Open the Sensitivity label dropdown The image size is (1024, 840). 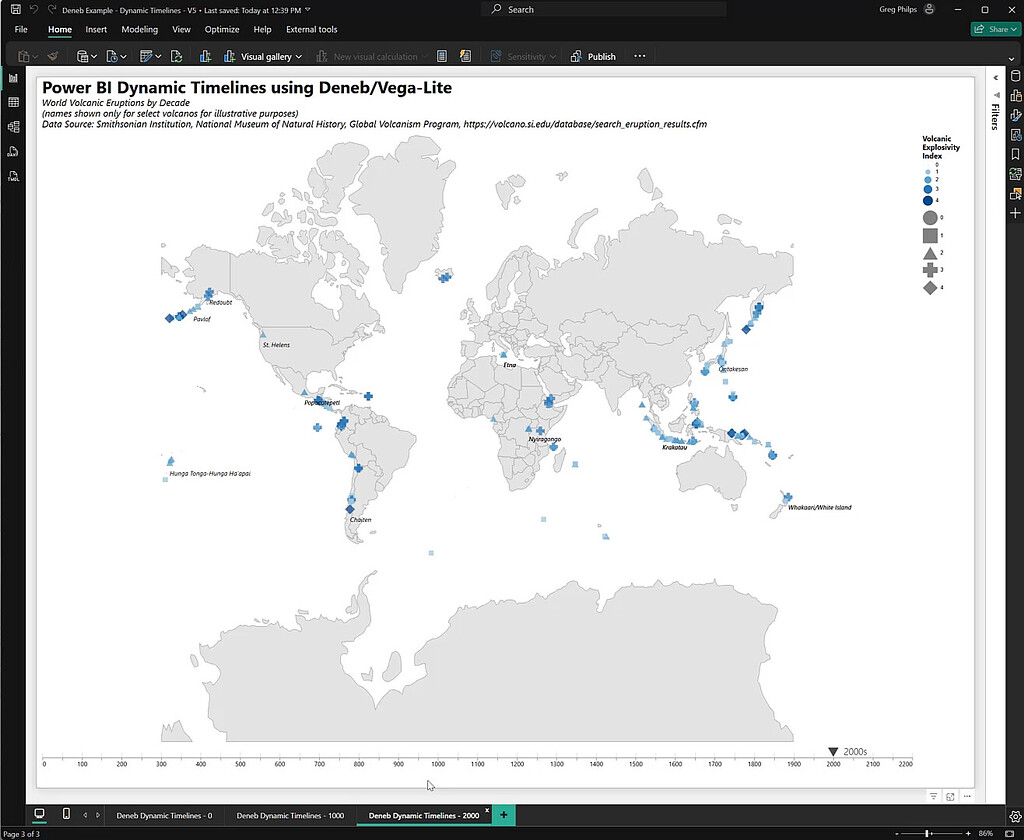[x=525, y=56]
